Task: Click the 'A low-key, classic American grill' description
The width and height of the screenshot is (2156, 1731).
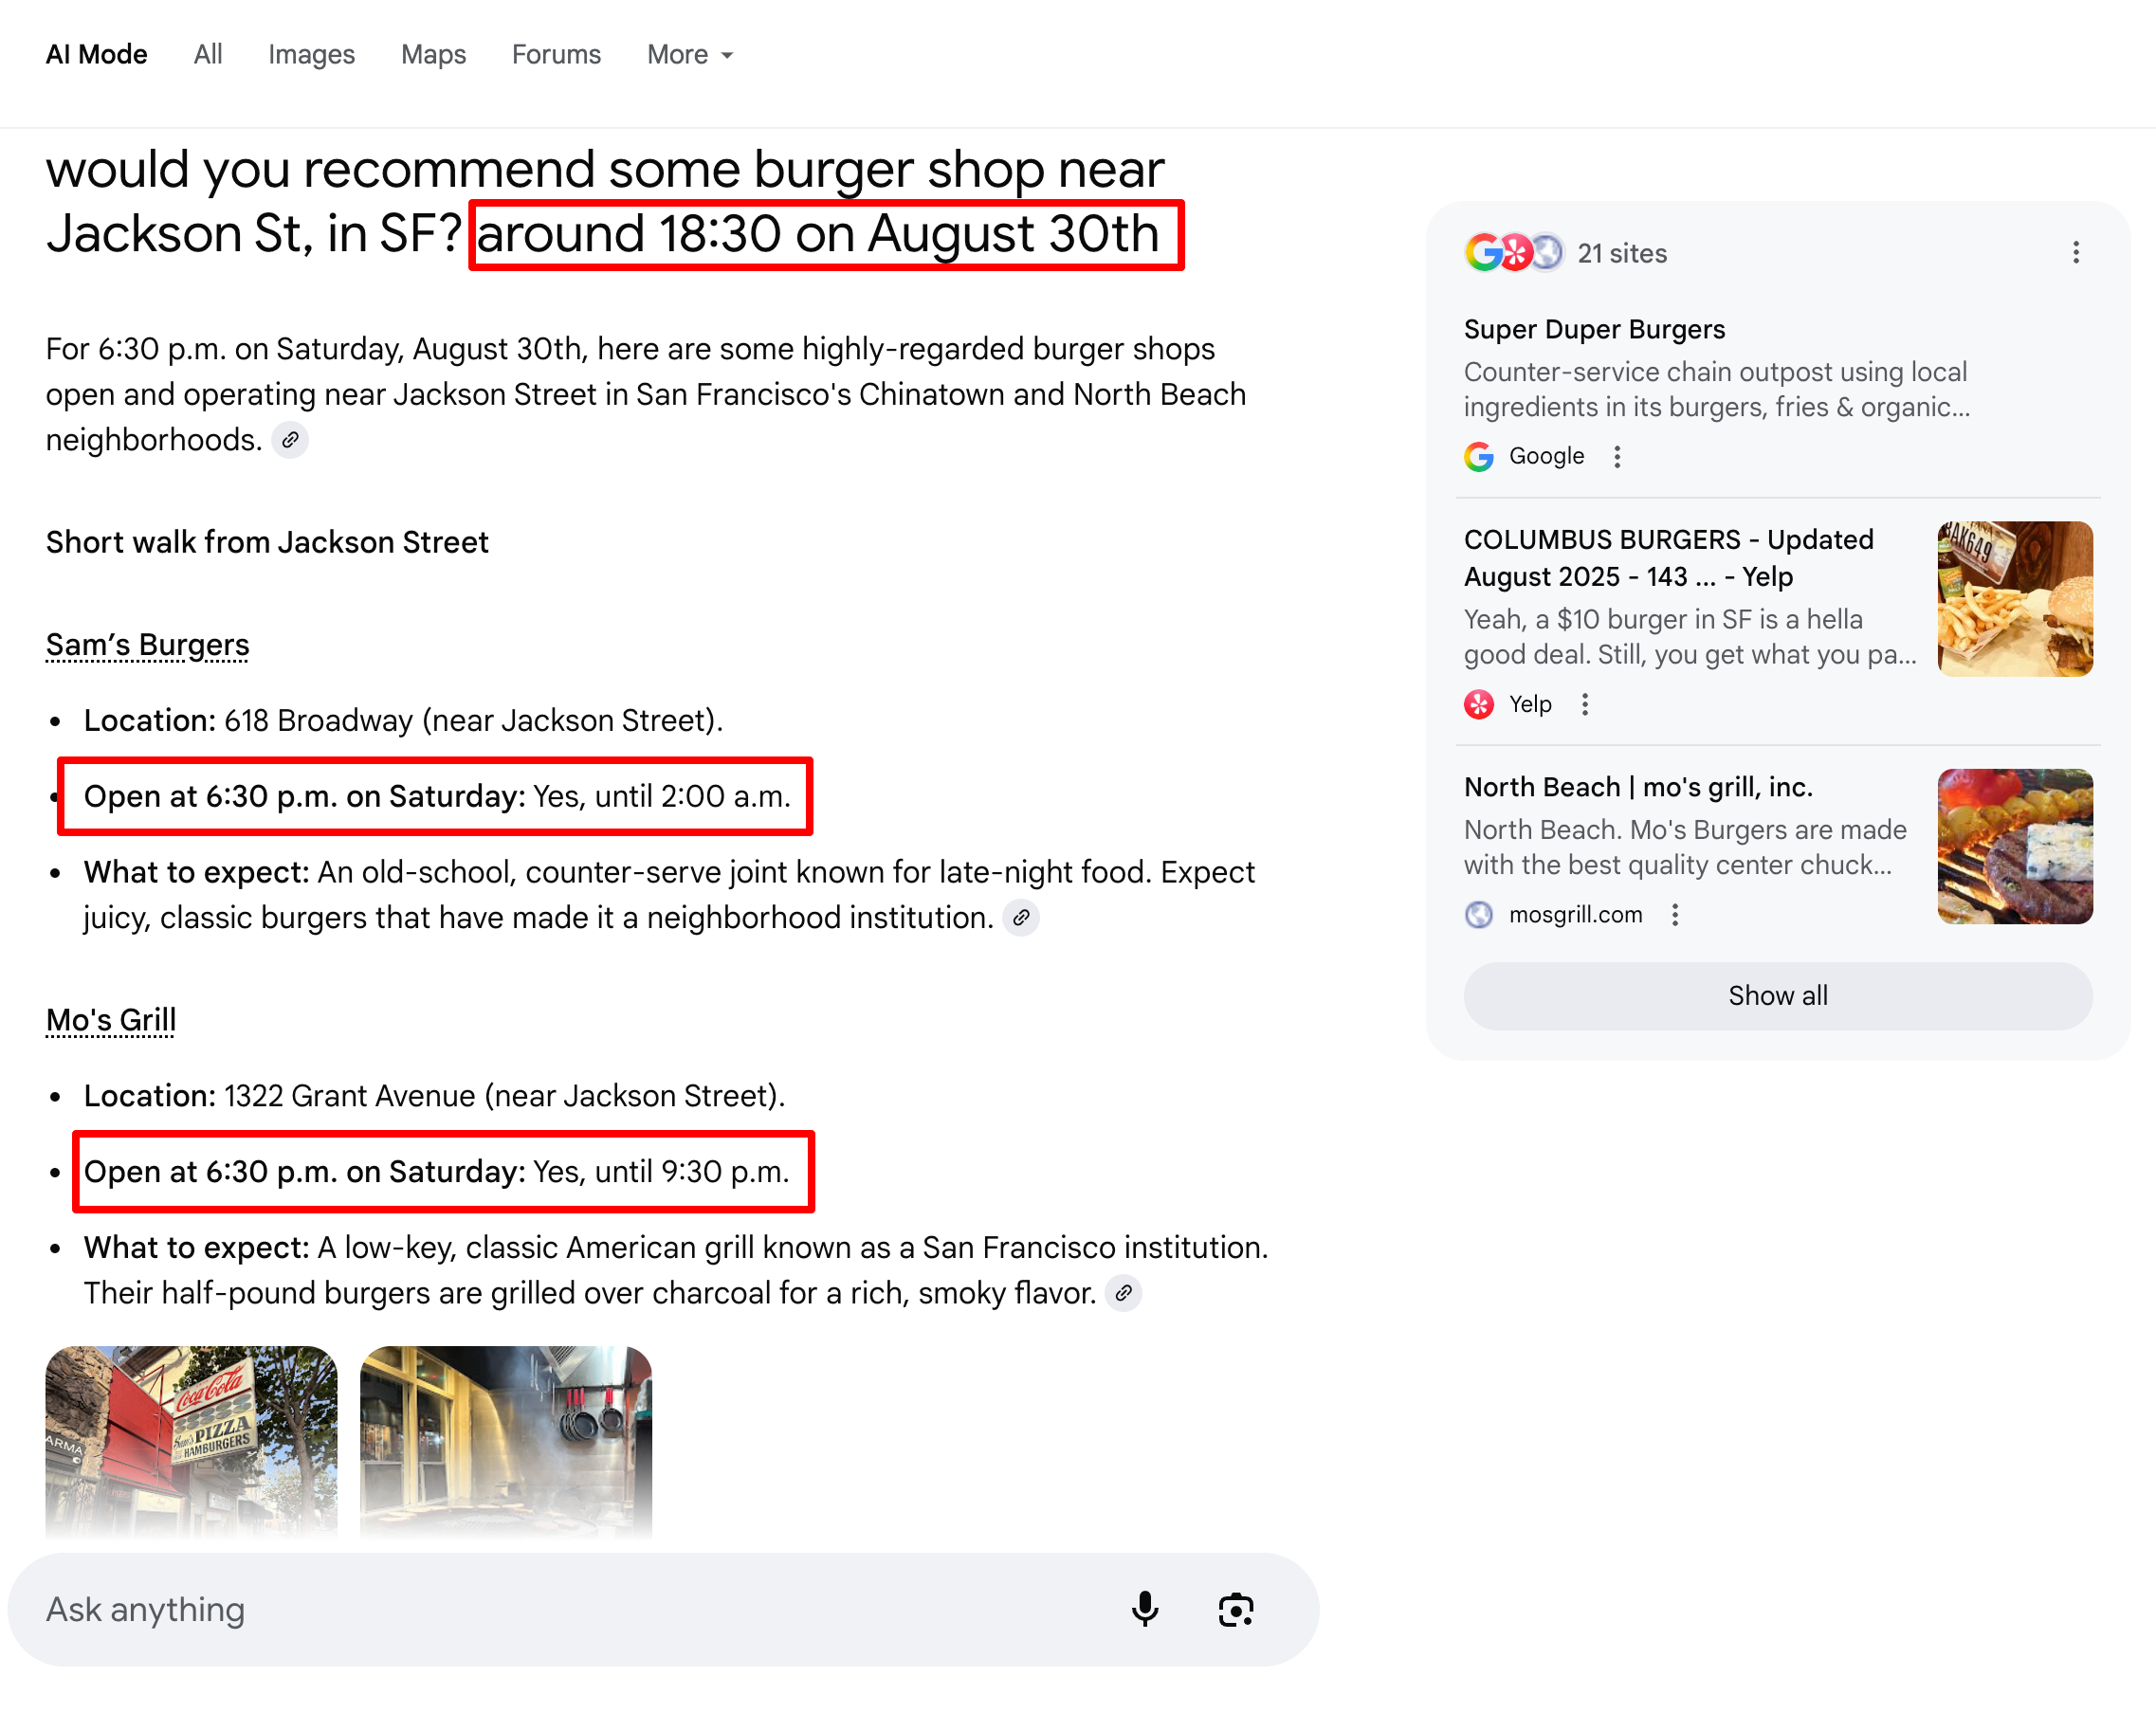Action: 676,1270
